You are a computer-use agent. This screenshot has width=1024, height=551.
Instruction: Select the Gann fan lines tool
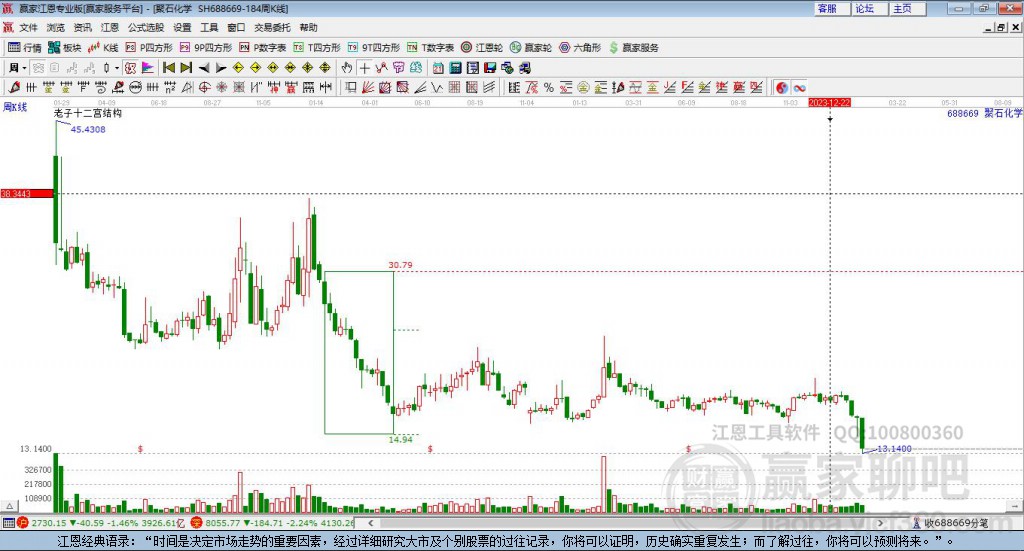point(368,87)
